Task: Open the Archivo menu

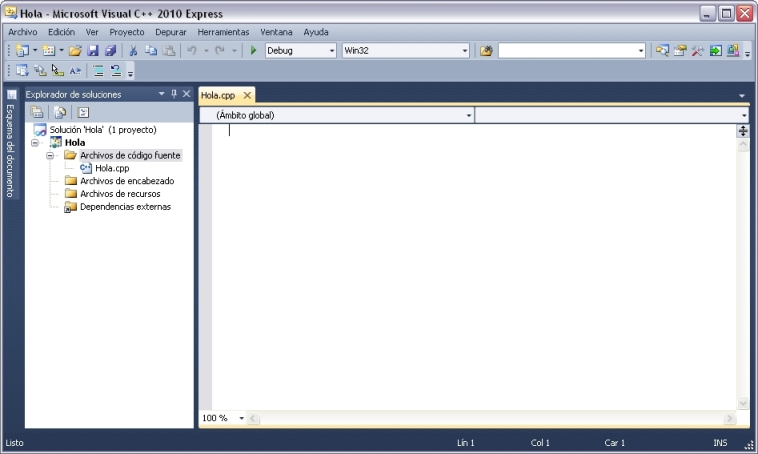Action: [x=23, y=32]
